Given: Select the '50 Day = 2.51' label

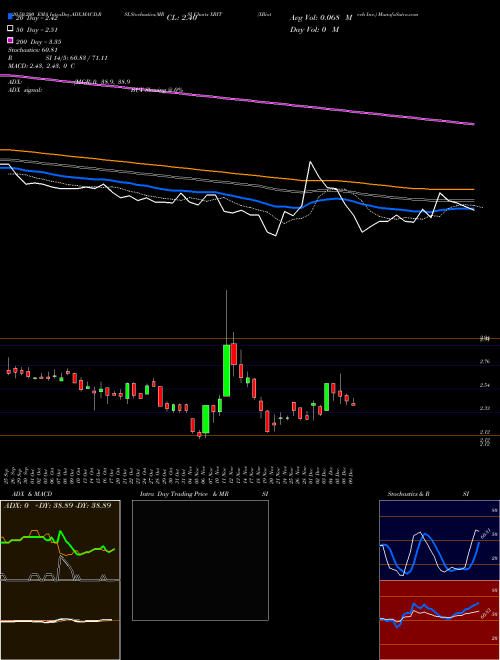Looking at the screenshot, I should click(x=36, y=30).
